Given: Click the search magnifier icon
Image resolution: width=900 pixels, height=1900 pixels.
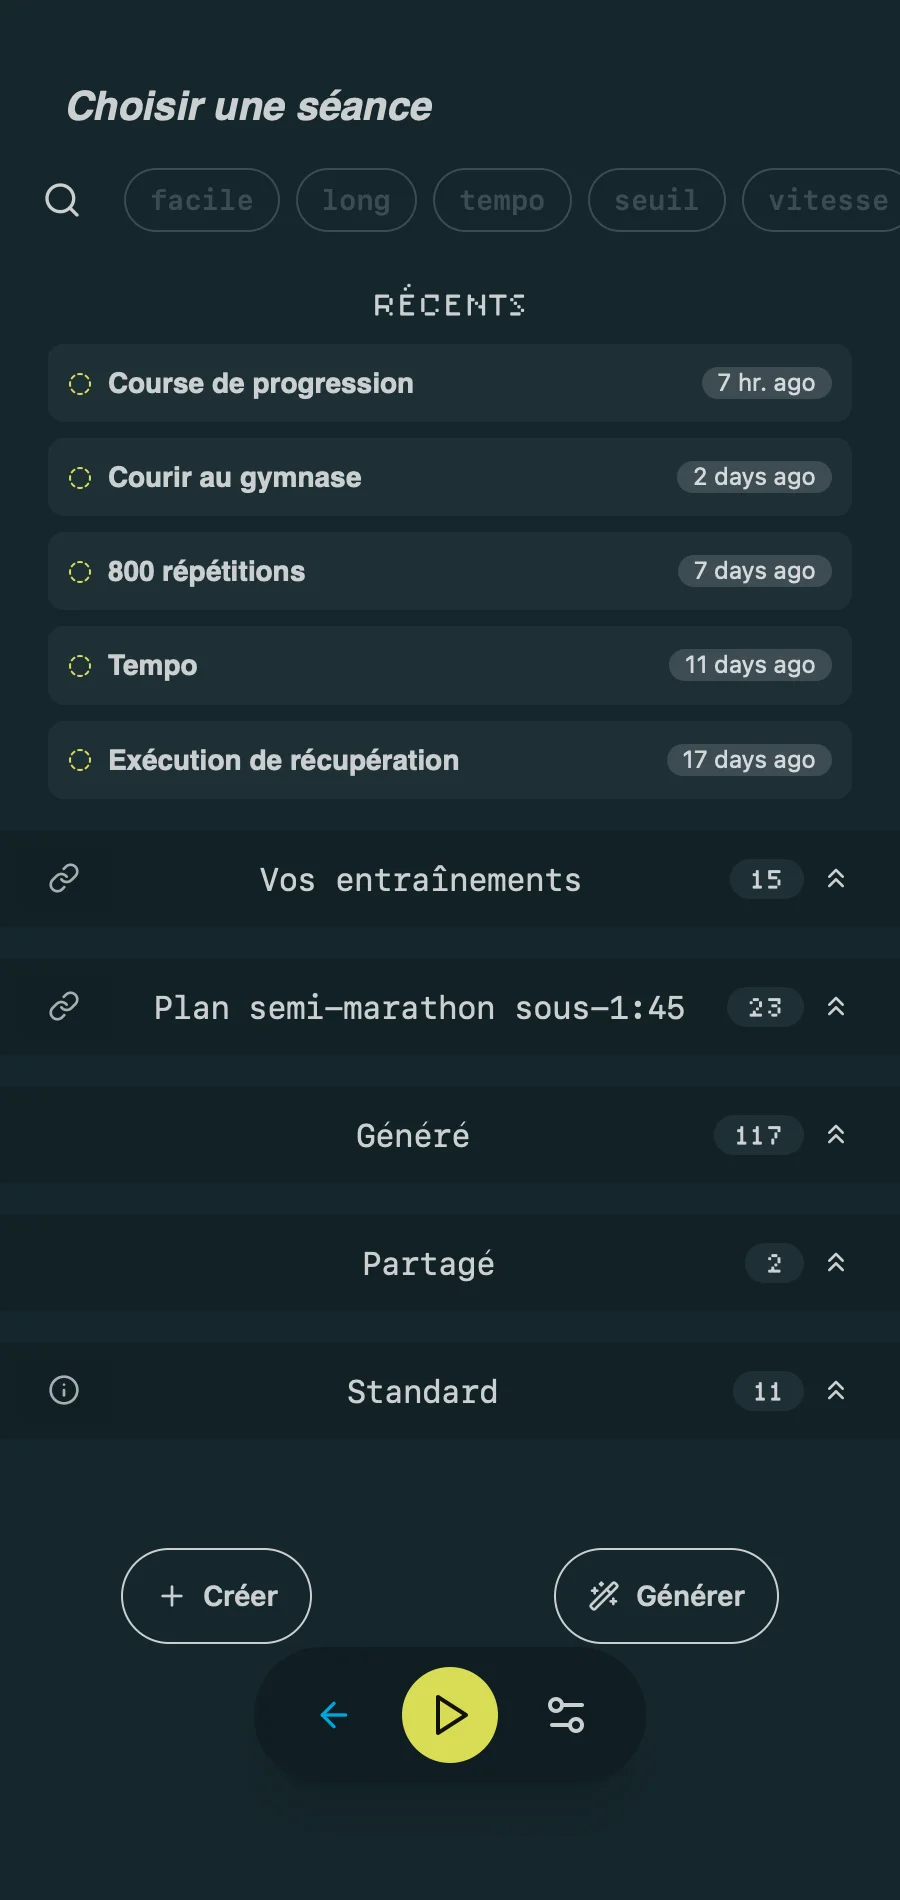Looking at the screenshot, I should click(x=62, y=200).
